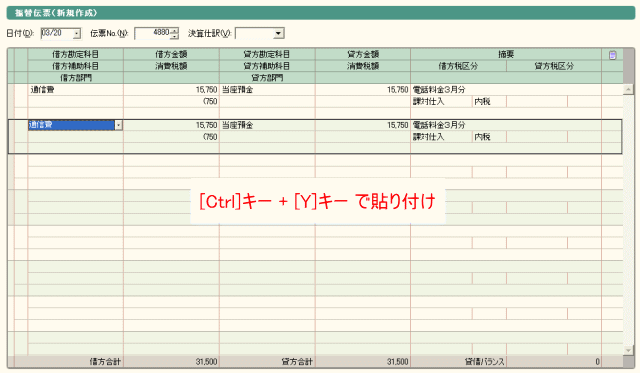This screenshot has width=640, height=373.
Task: Click the 借方勘定科目 column header
Action: click(76, 54)
